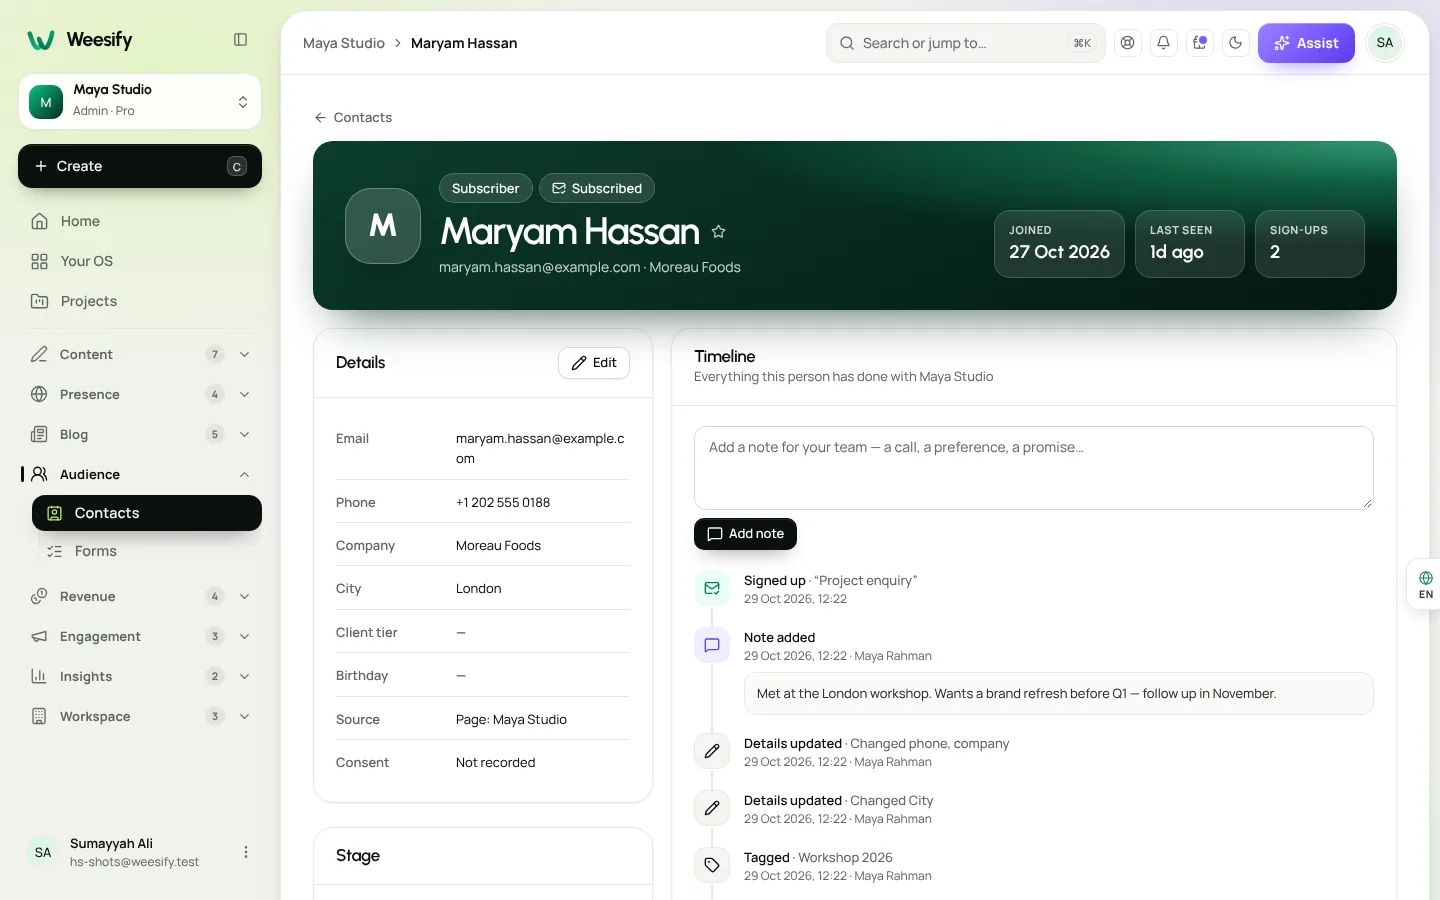Image resolution: width=1440 pixels, height=900 pixels.
Task: Focus the Search or jump to field
Action: click(x=965, y=43)
